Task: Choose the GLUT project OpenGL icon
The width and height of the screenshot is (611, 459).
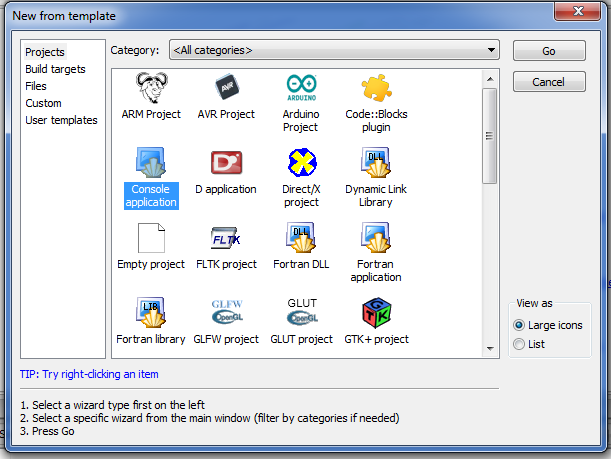Action: point(302,311)
